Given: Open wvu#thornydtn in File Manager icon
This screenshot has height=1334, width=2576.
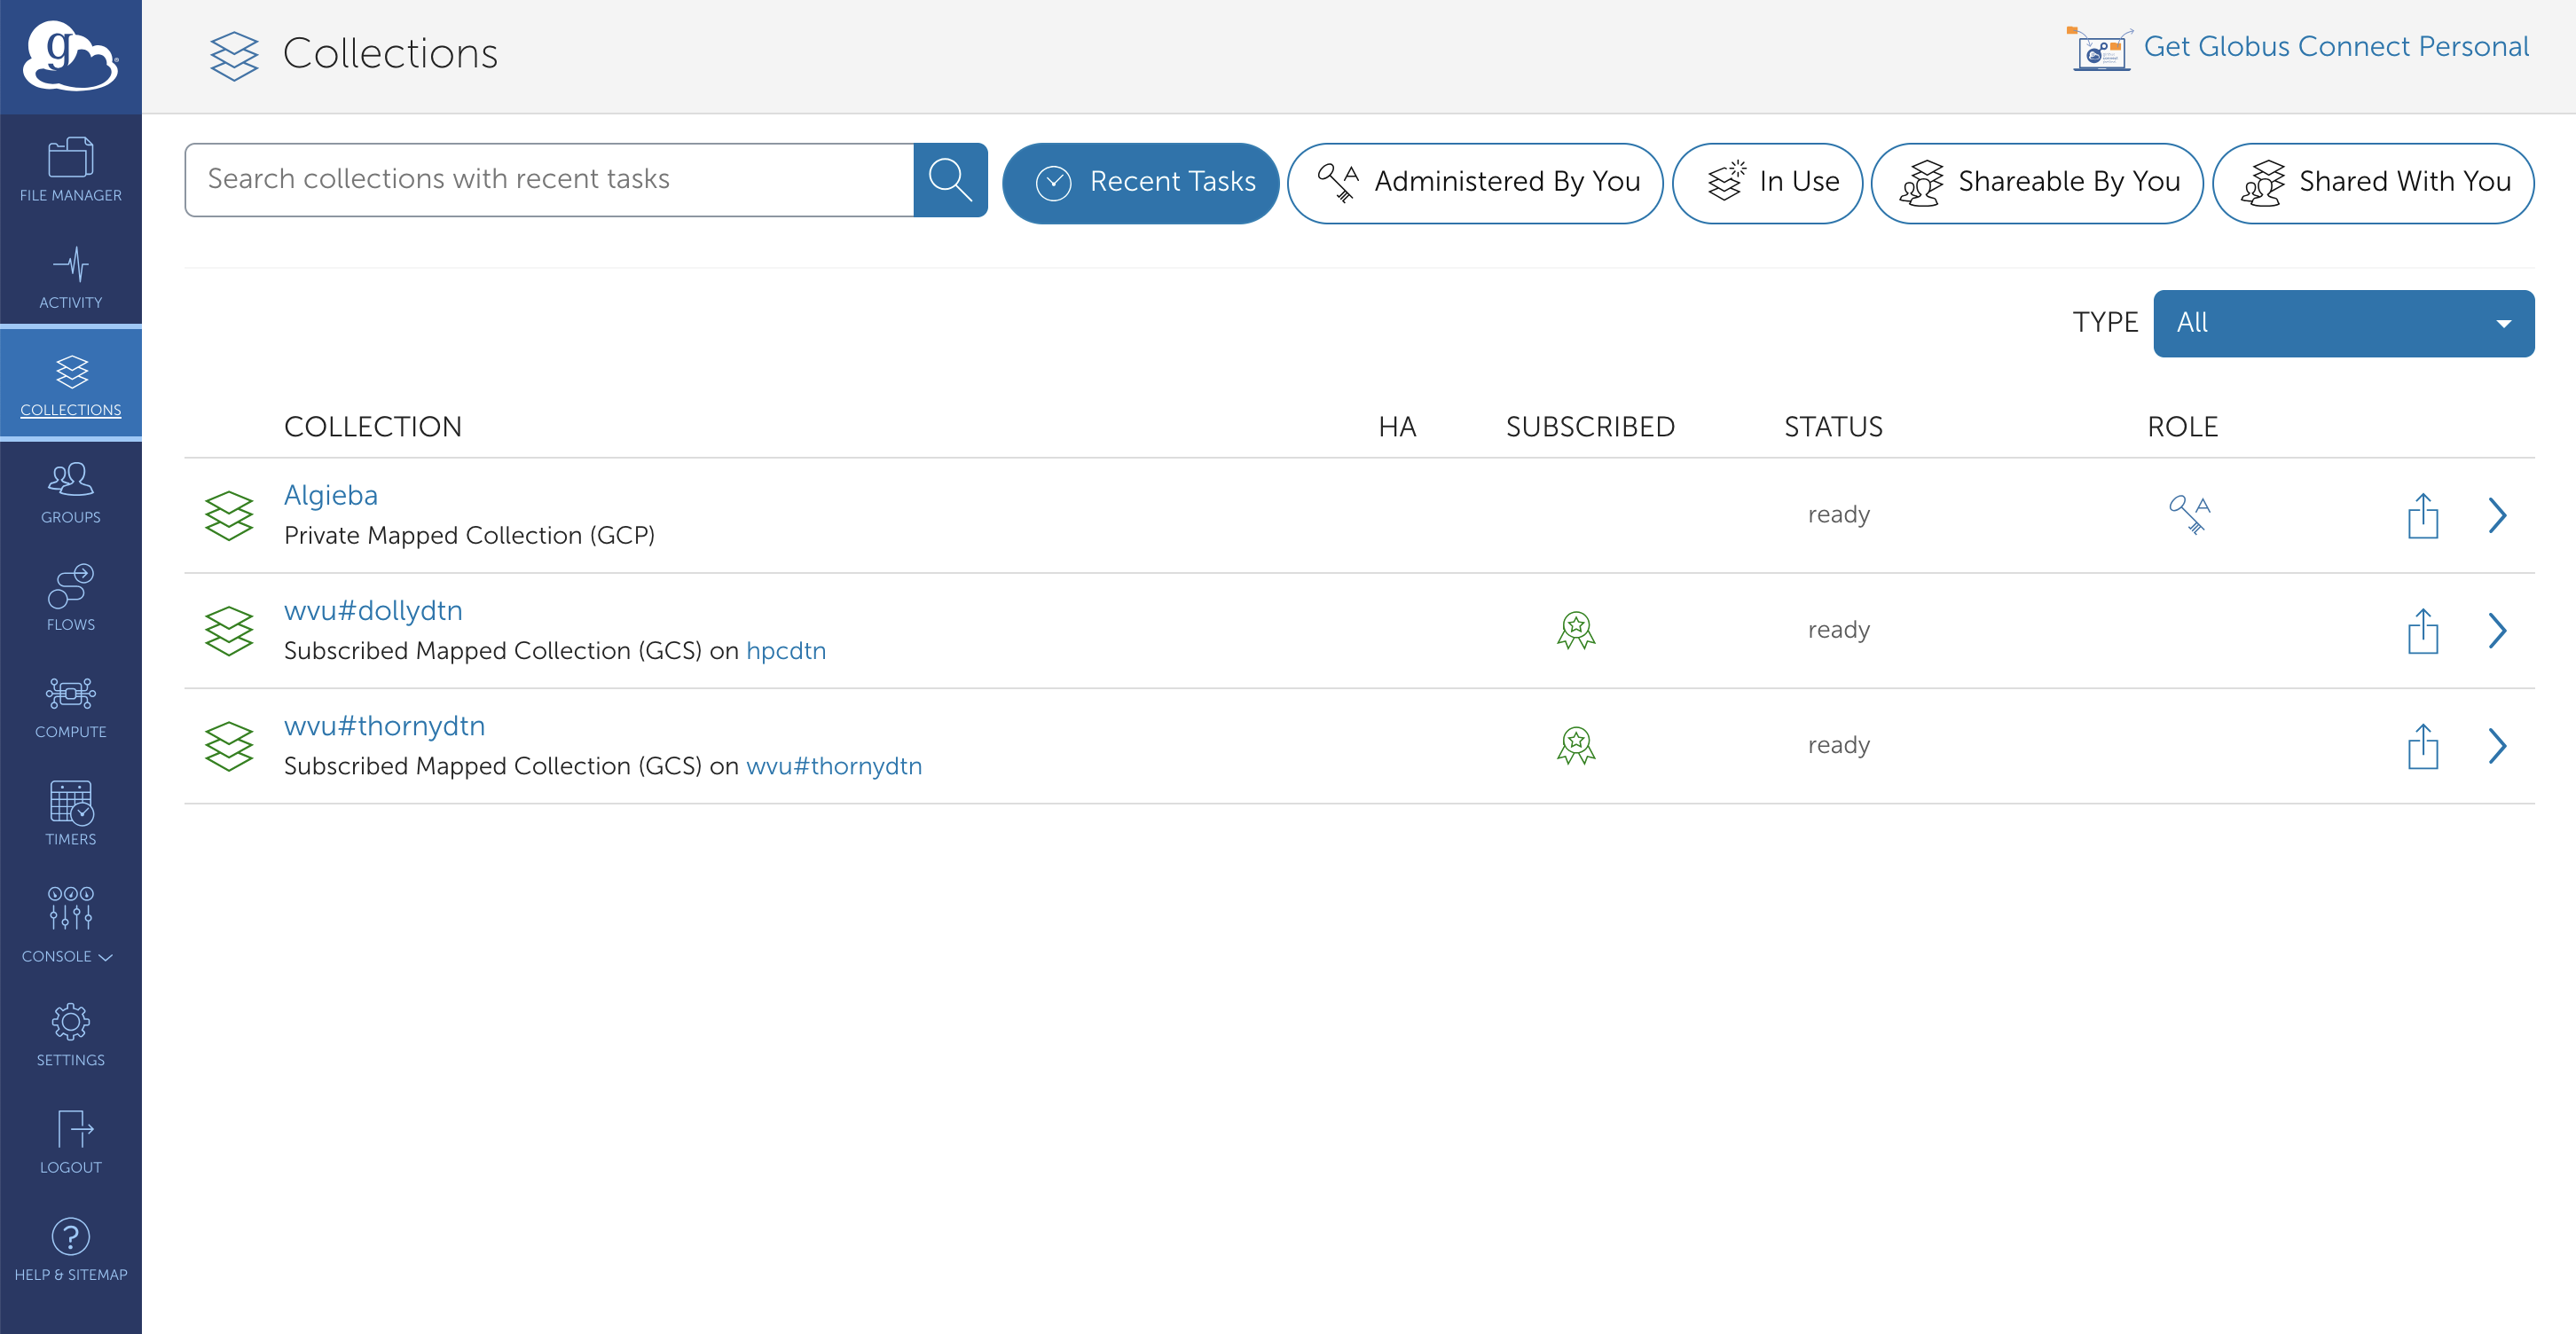Looking at the screenshot, I should click(2423, 746).
